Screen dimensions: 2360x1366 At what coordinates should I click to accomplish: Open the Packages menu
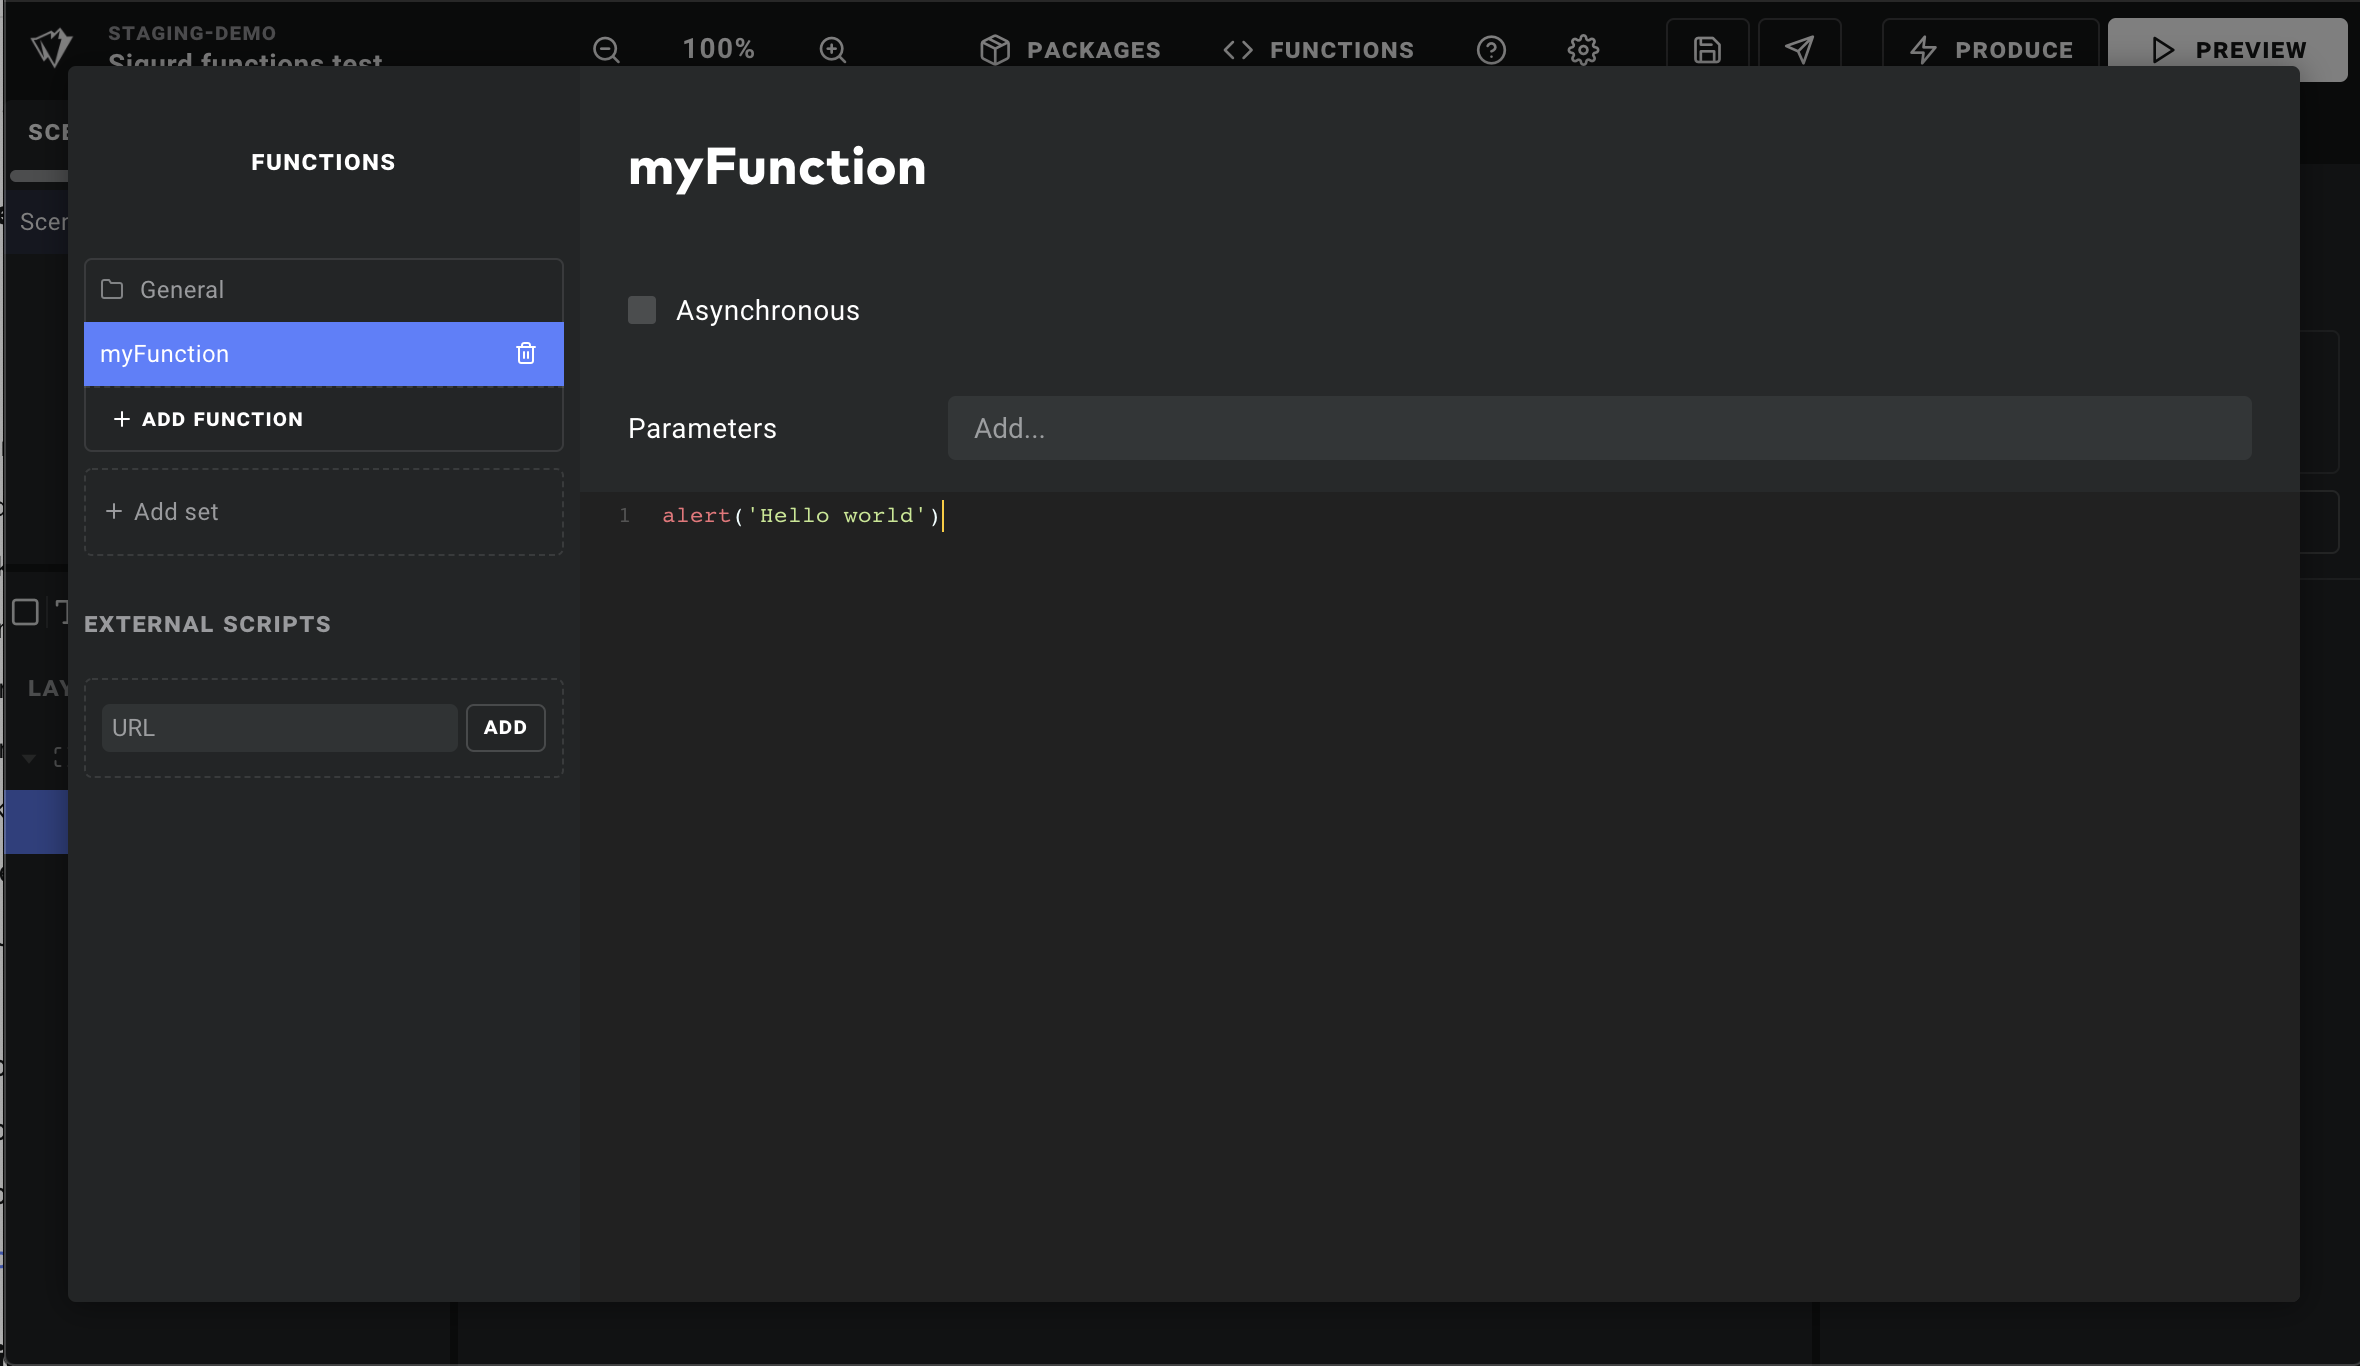(x=1070, y=49)
